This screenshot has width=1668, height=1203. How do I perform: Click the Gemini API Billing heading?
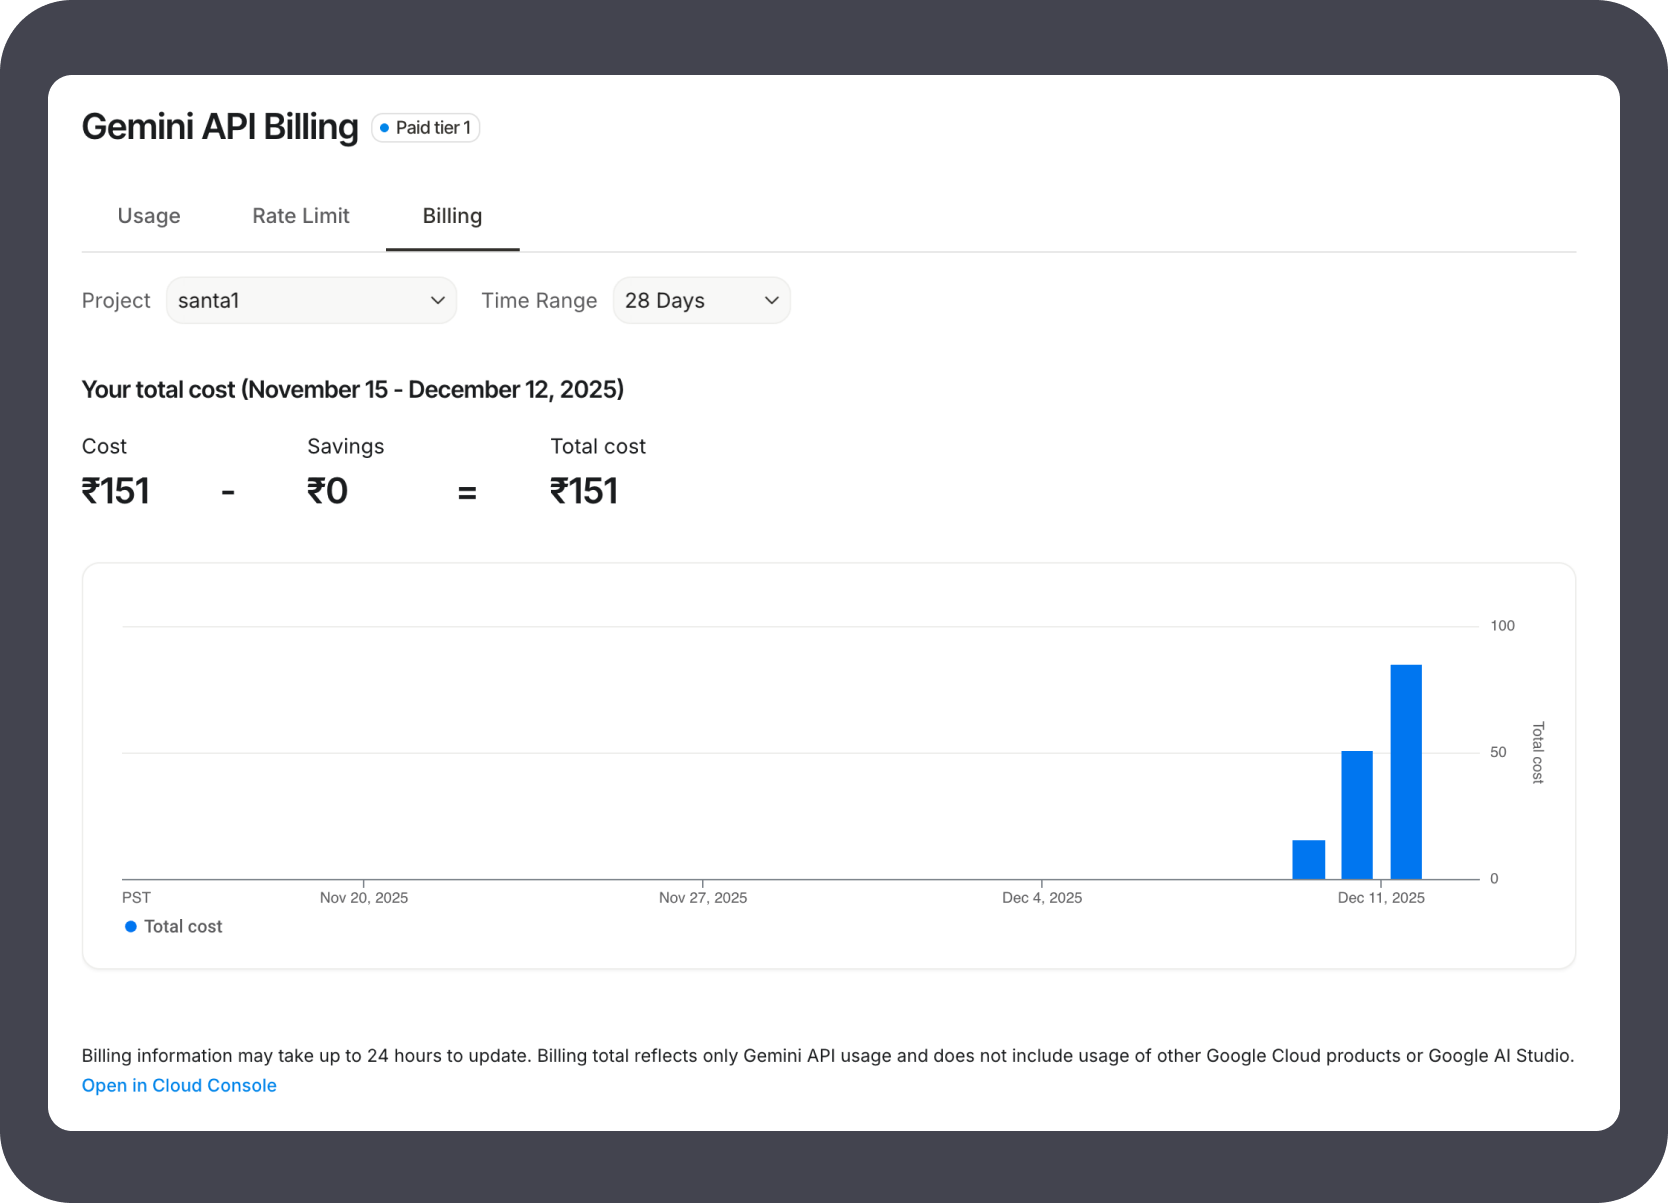tap(220, 127)
